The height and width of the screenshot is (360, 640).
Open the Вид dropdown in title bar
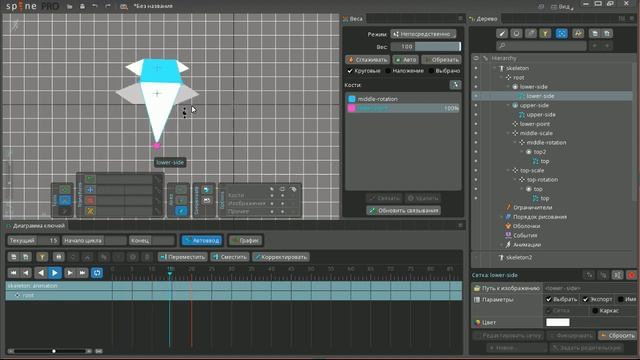562,7
